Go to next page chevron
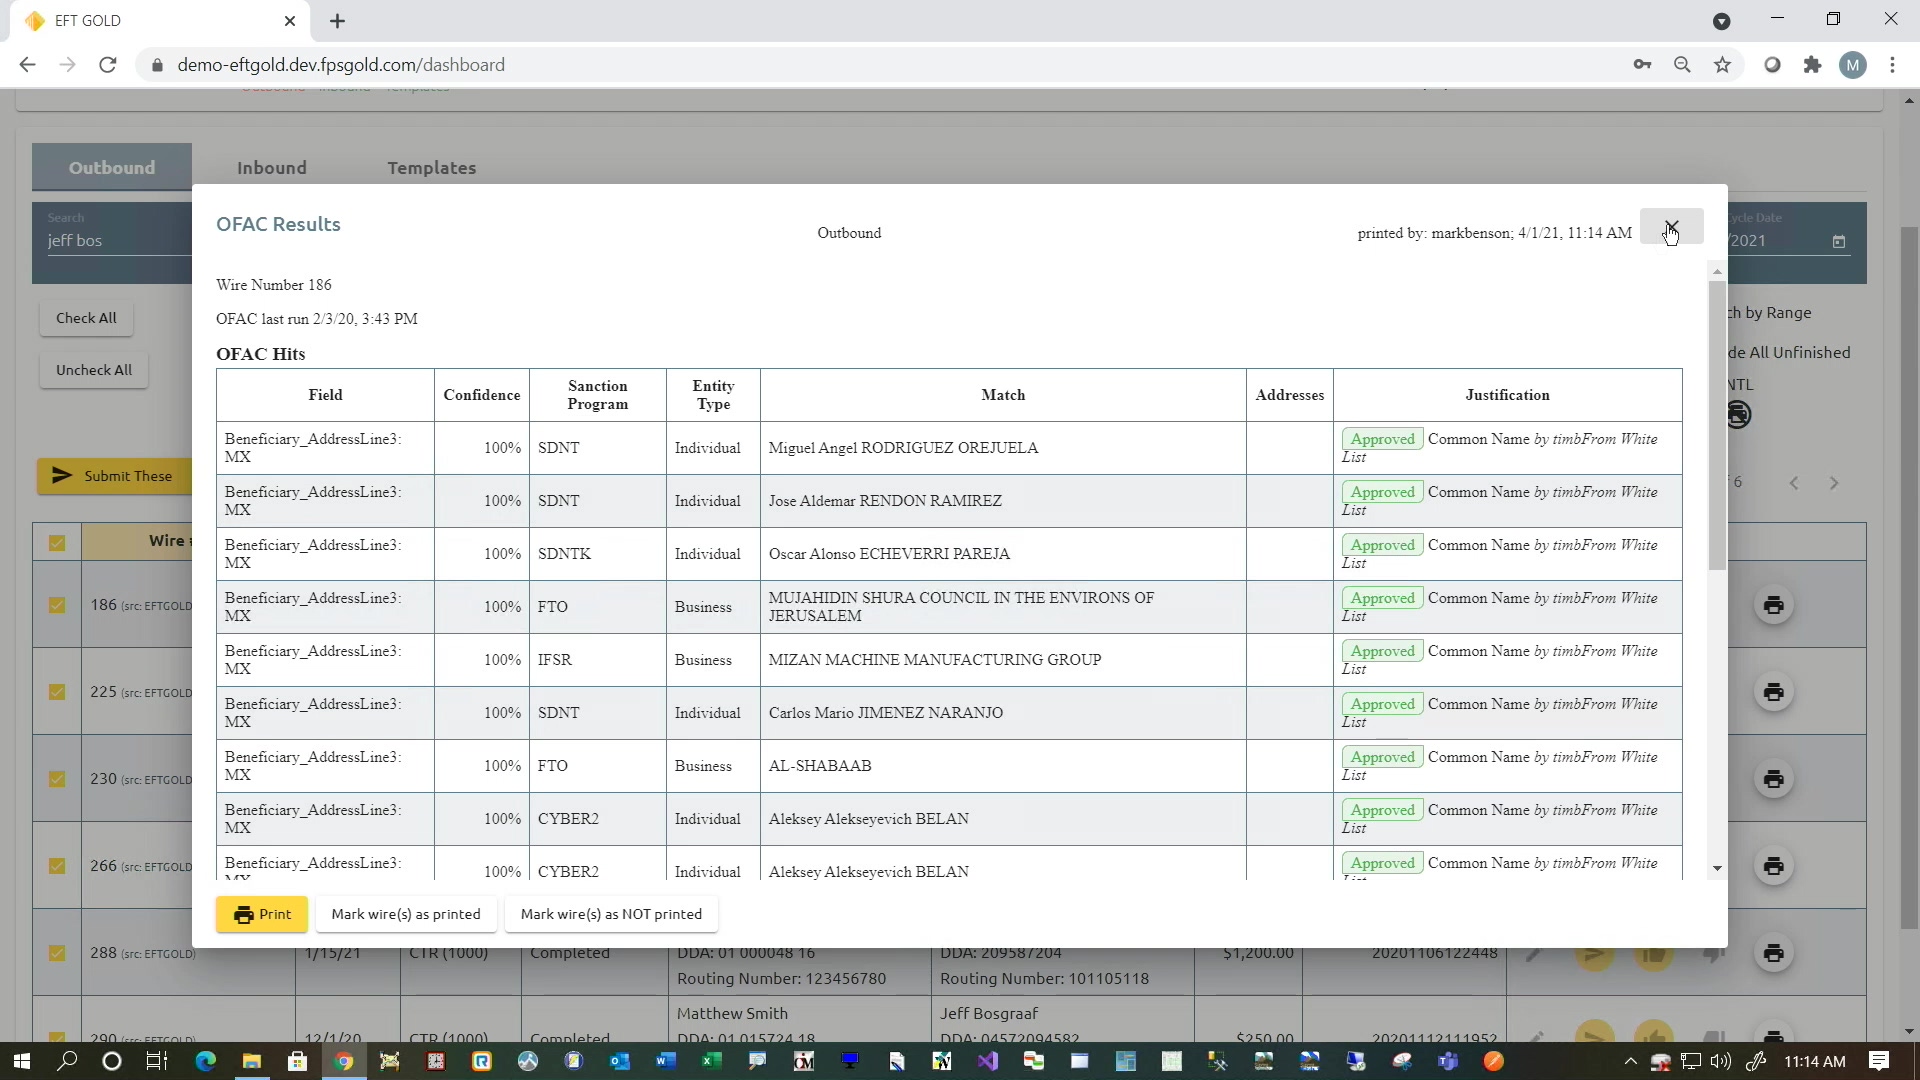The image size is (1920, 1080). pos(1833,483)
